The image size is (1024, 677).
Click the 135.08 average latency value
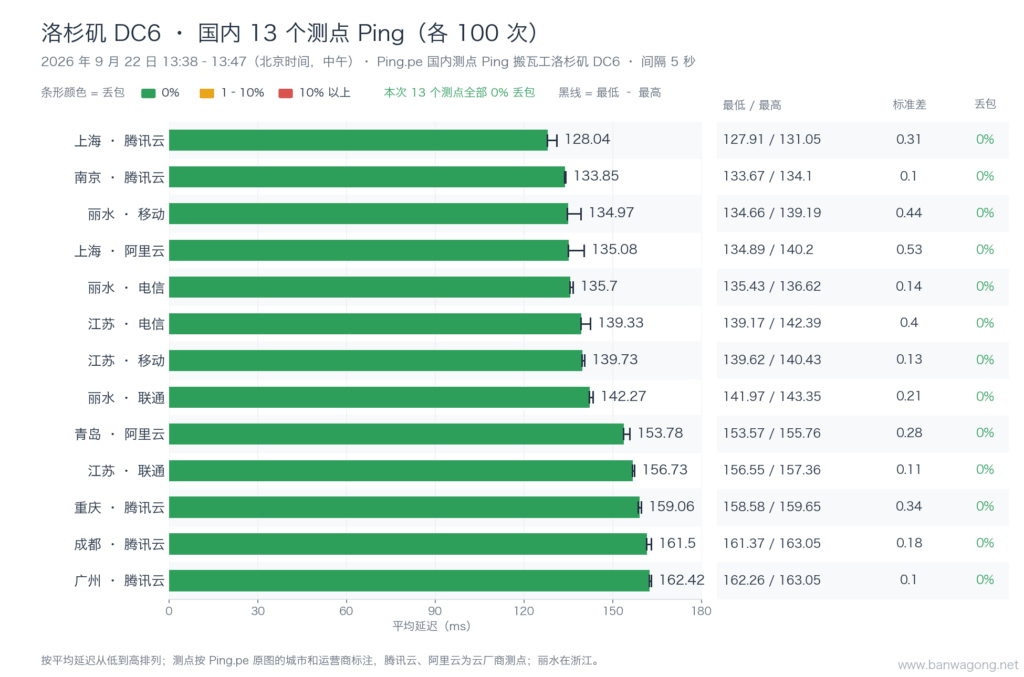(x=615, y=249)
